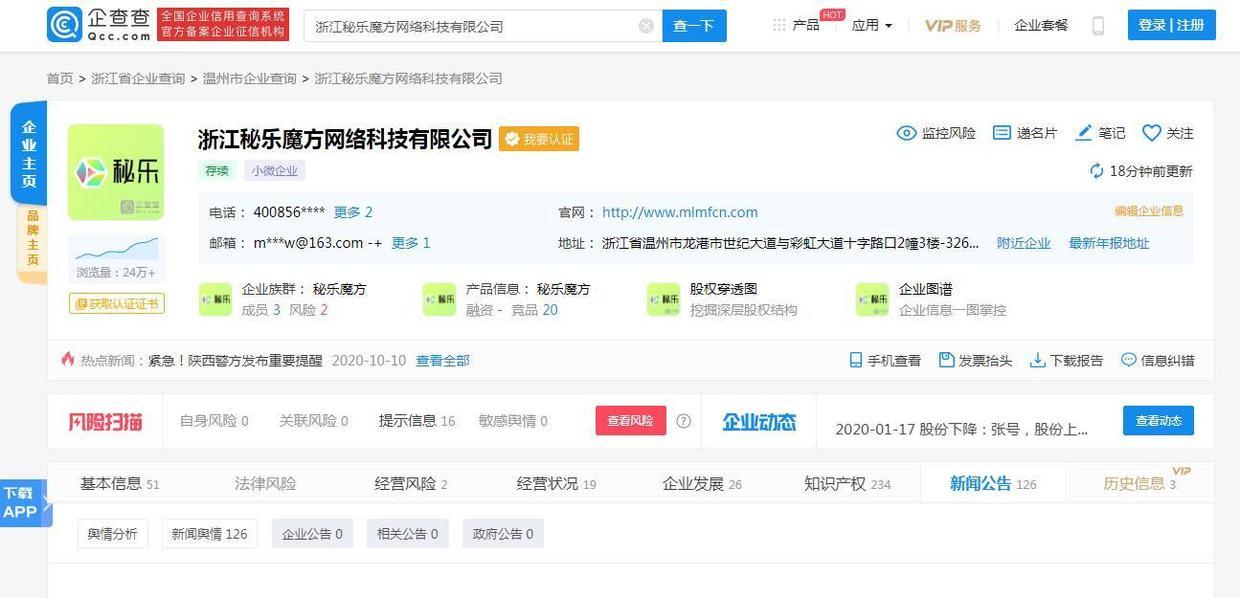Switch to the 基本信息 tab
Image resolution: width=1240 pixels, height=598 pixels.
click(x=120, y=484)
